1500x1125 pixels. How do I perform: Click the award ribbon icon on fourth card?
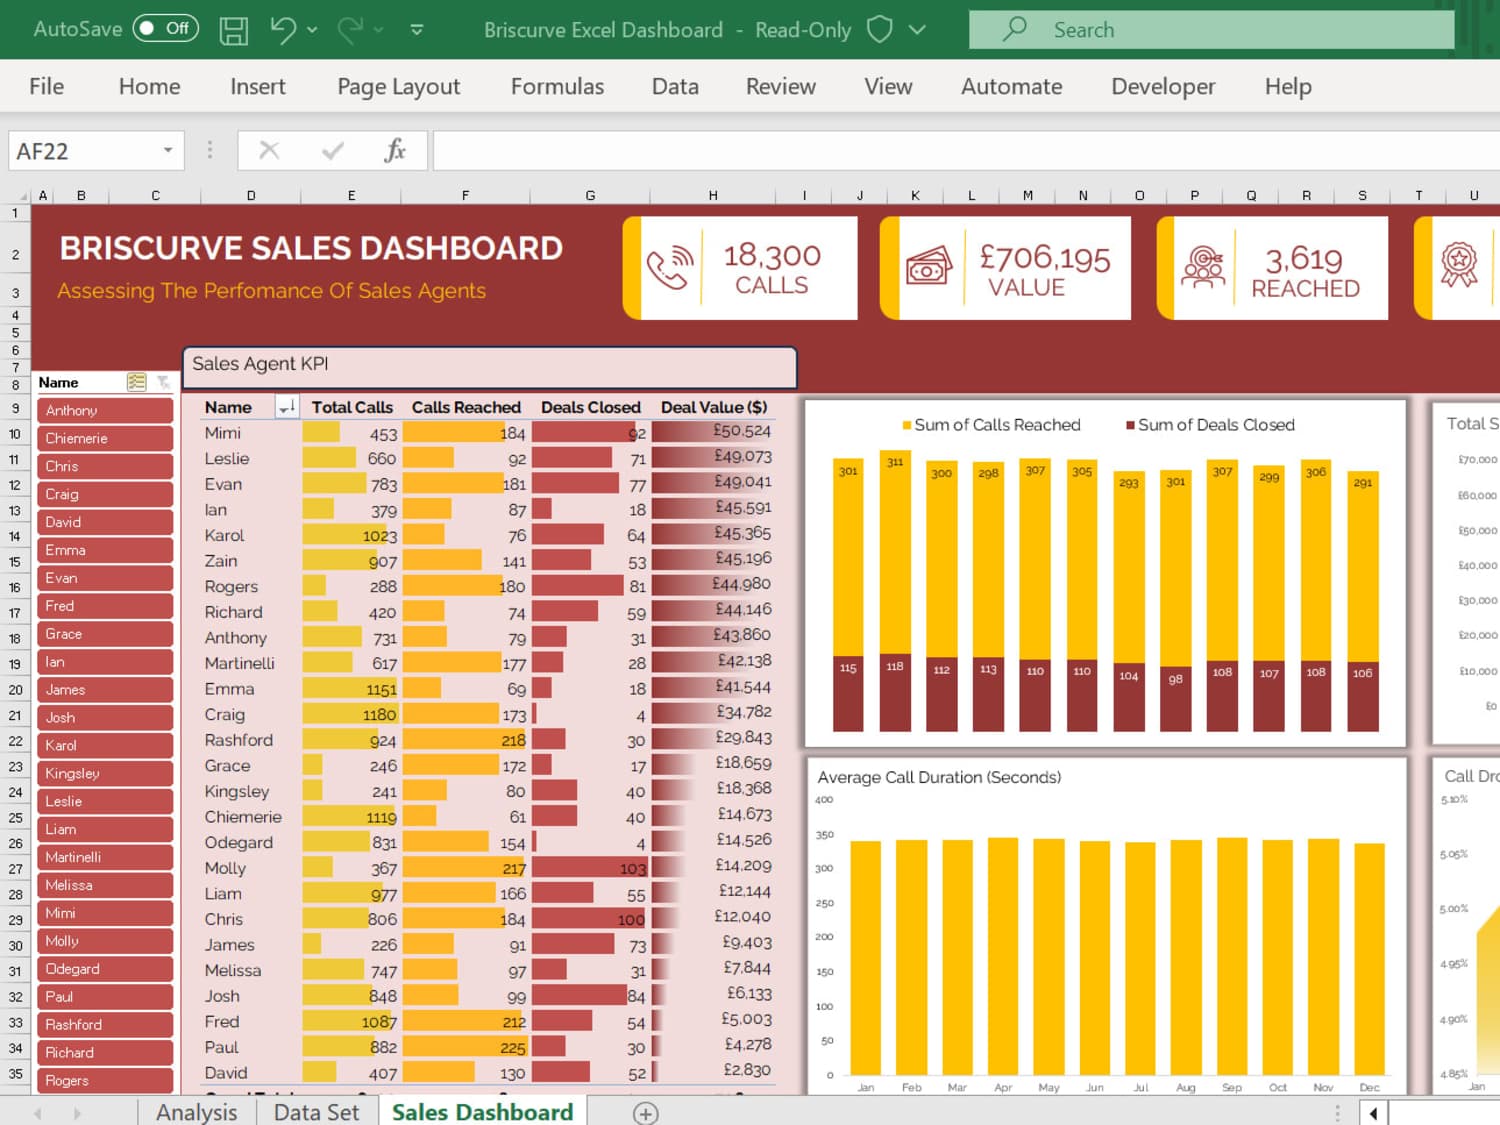tap(1459, 265)
